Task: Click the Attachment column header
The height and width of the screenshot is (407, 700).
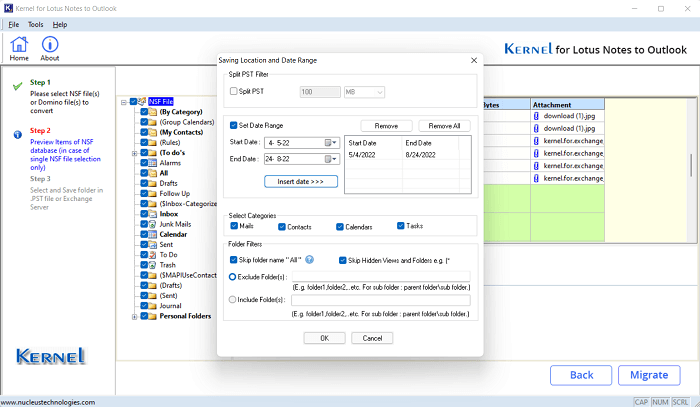Action: [x=567, y=105]
